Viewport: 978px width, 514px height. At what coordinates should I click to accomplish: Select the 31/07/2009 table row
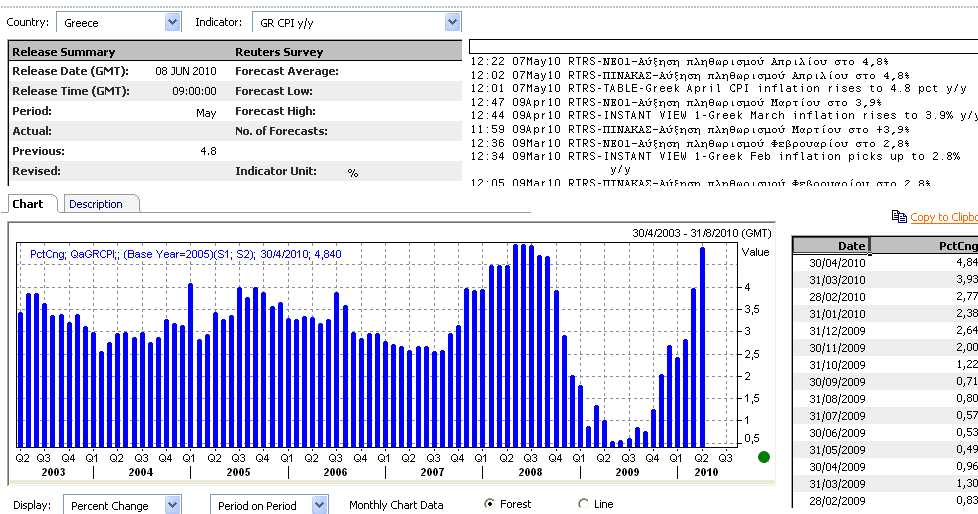point(885,415)
